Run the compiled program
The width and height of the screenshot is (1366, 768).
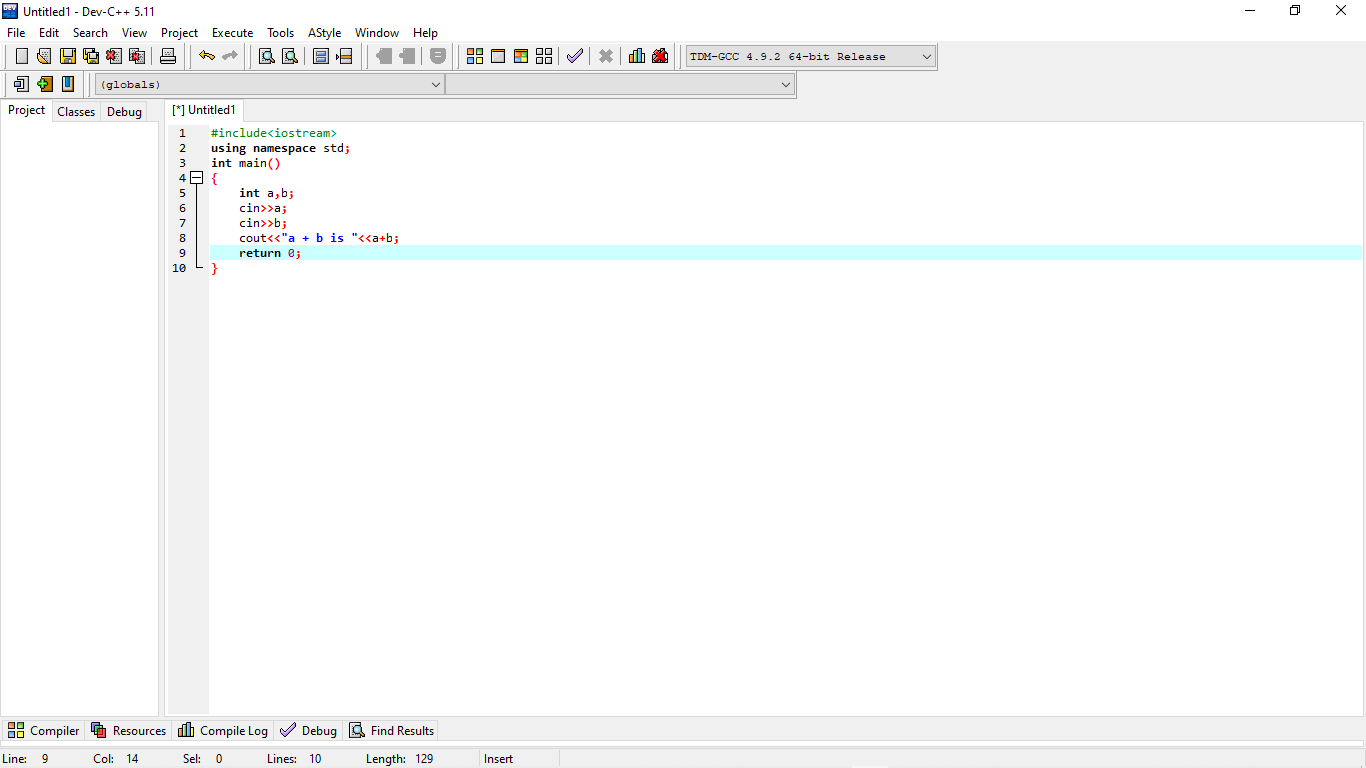(498, 56)
